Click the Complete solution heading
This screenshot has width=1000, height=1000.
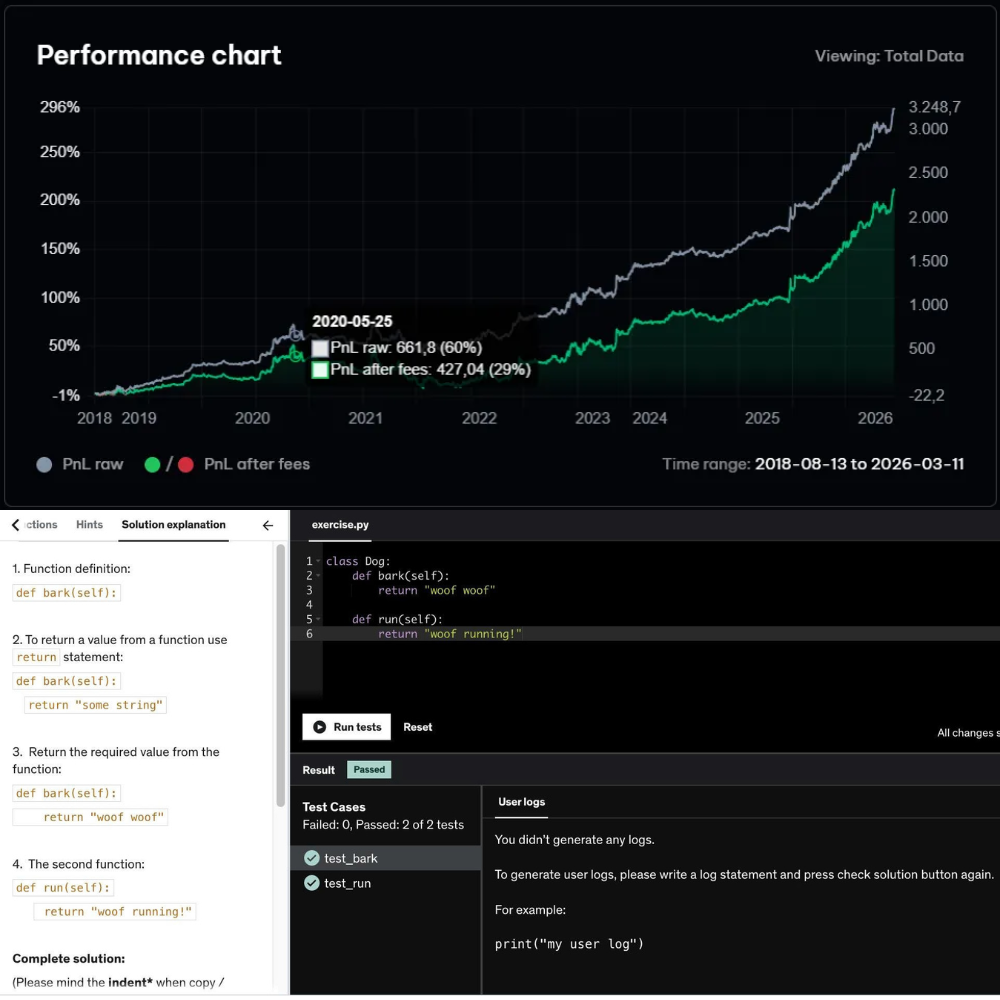click(68, 959)
